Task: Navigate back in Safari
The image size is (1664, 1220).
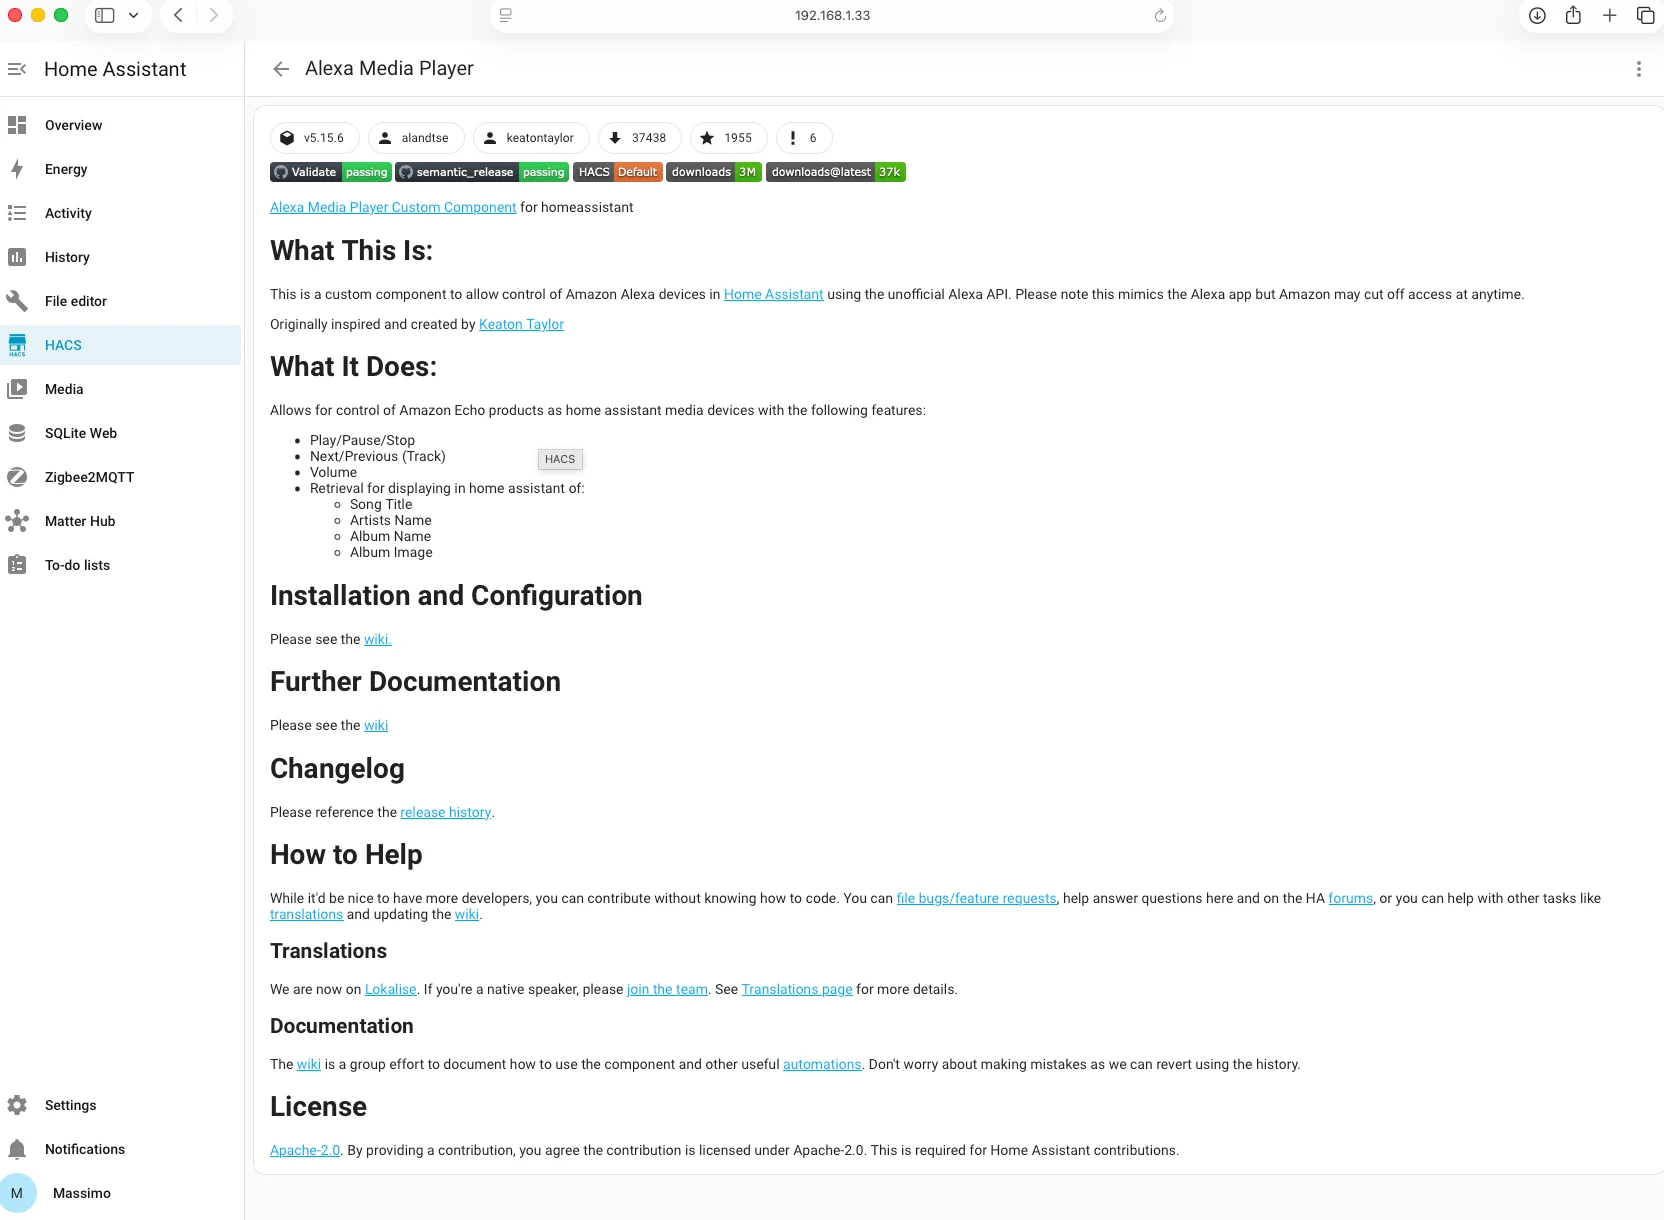Action: [x=178, y=16]
